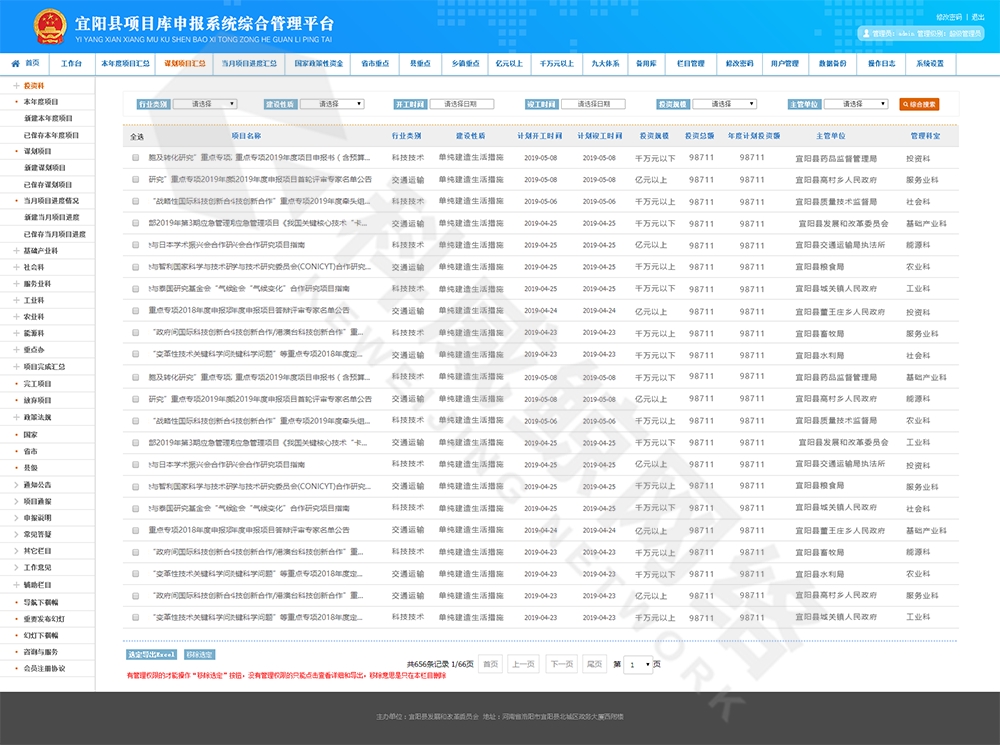This screenshot has height=745, width=1000.
Task: Click the national emblem logo in header
Action: [49, 25]
